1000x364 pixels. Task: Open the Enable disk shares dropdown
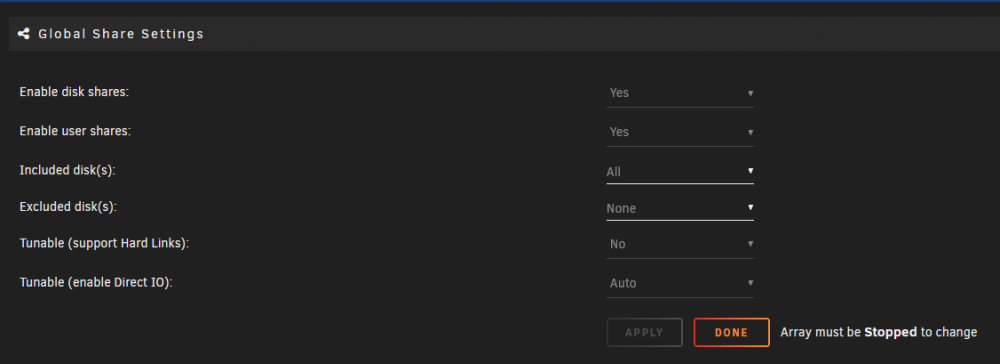(x=680, y=93)
